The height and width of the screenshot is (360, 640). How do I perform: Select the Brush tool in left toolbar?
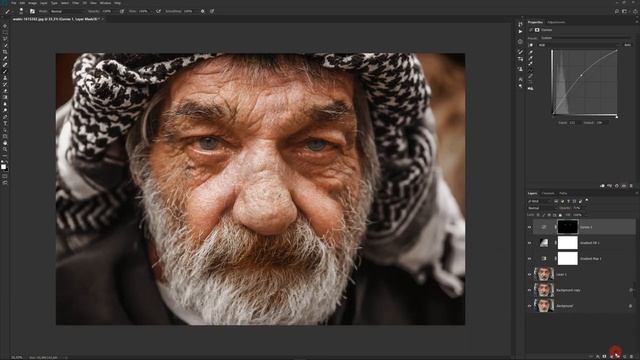5,71
